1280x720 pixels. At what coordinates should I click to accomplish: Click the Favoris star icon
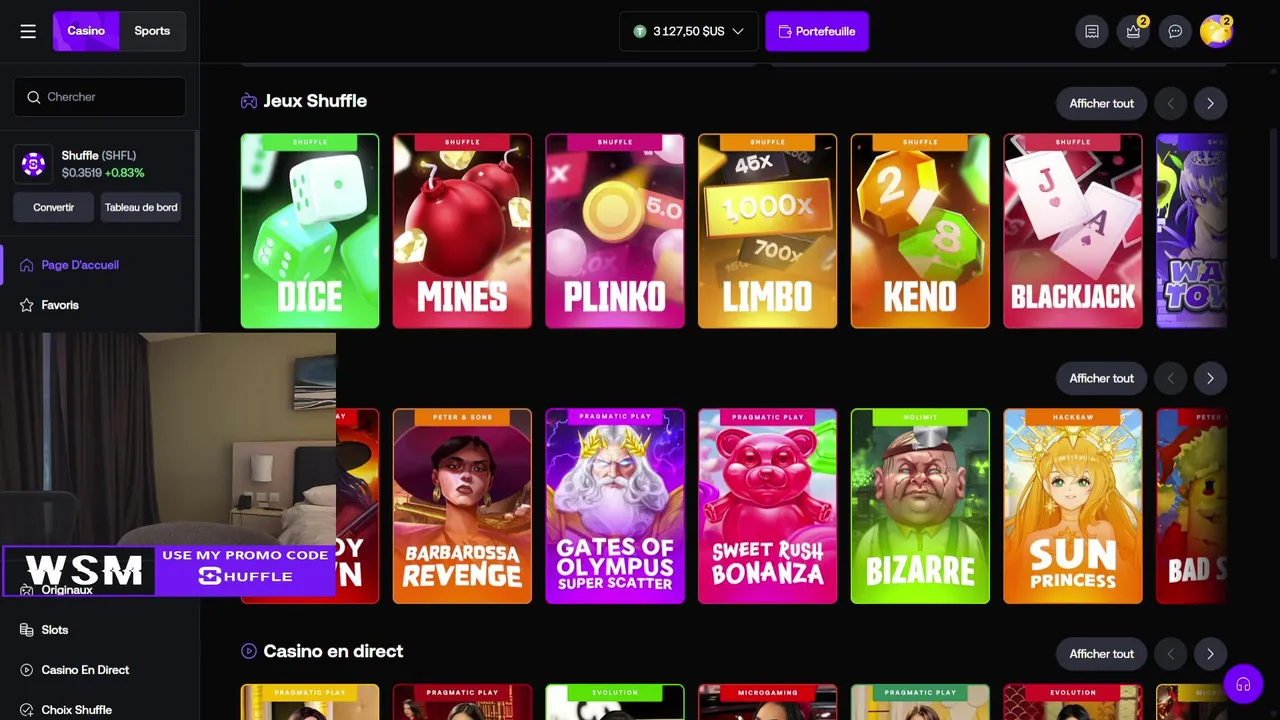(x=27, y=305)
